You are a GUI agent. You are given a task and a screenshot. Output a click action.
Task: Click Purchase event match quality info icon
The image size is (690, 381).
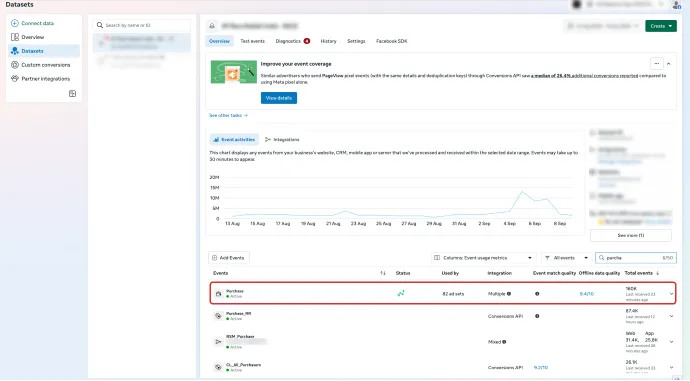pyautogui.click(x=537, y=293)
